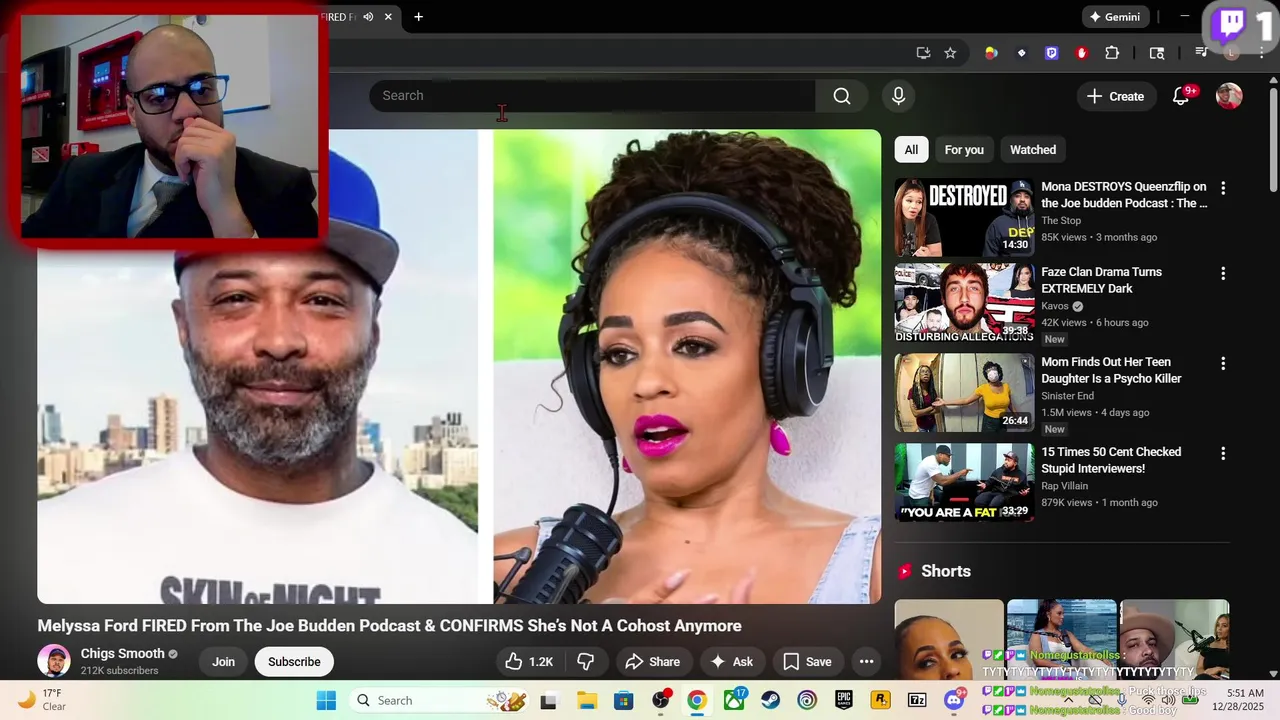Dislike the video with thumbs-down

[586, 662]
